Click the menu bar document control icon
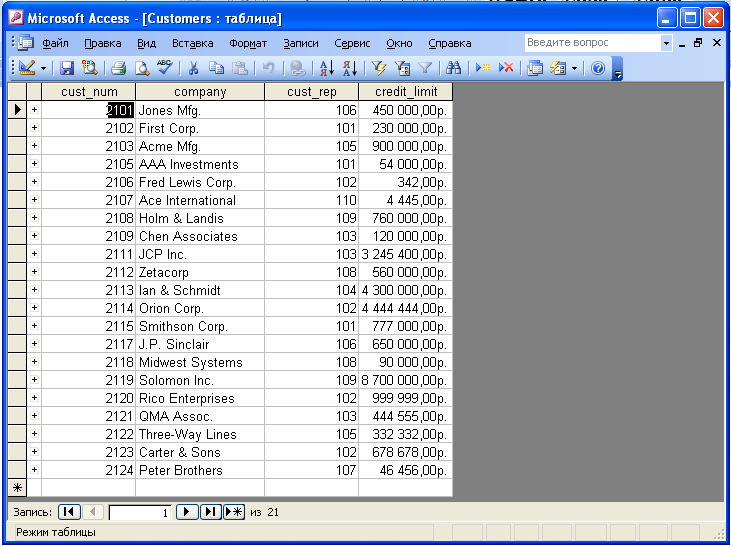The image size is (731, 546). coord(25,43)
